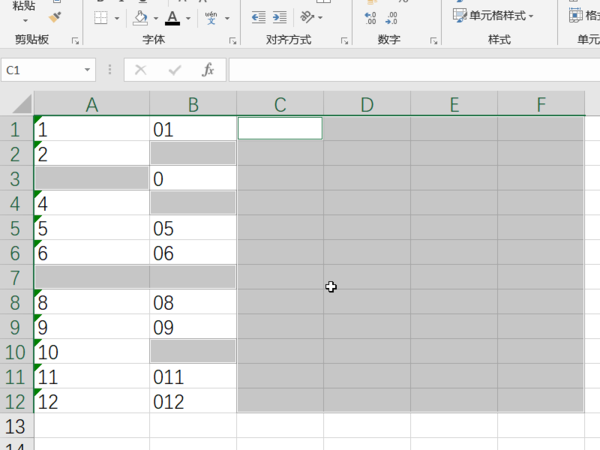Click the cancel X in formula bar

tap(140, 70)
